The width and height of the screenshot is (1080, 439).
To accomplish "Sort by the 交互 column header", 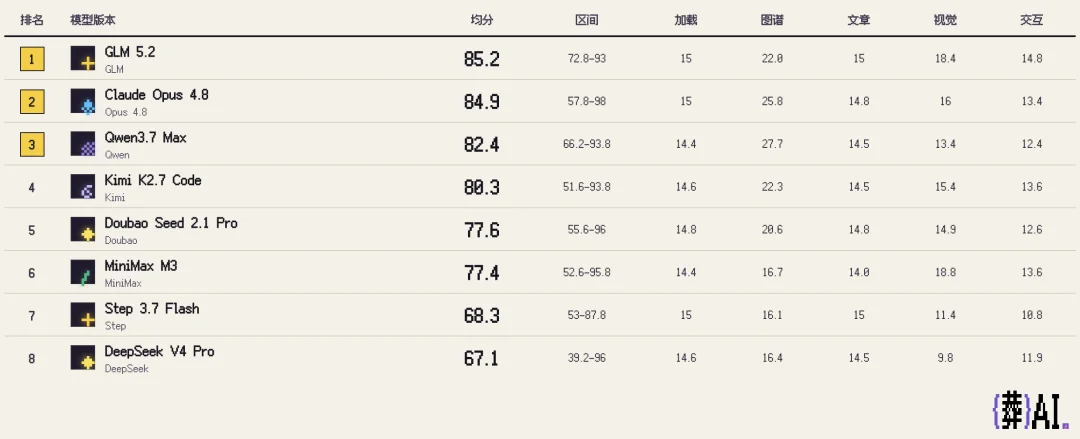I will (x=1031, y=20).
